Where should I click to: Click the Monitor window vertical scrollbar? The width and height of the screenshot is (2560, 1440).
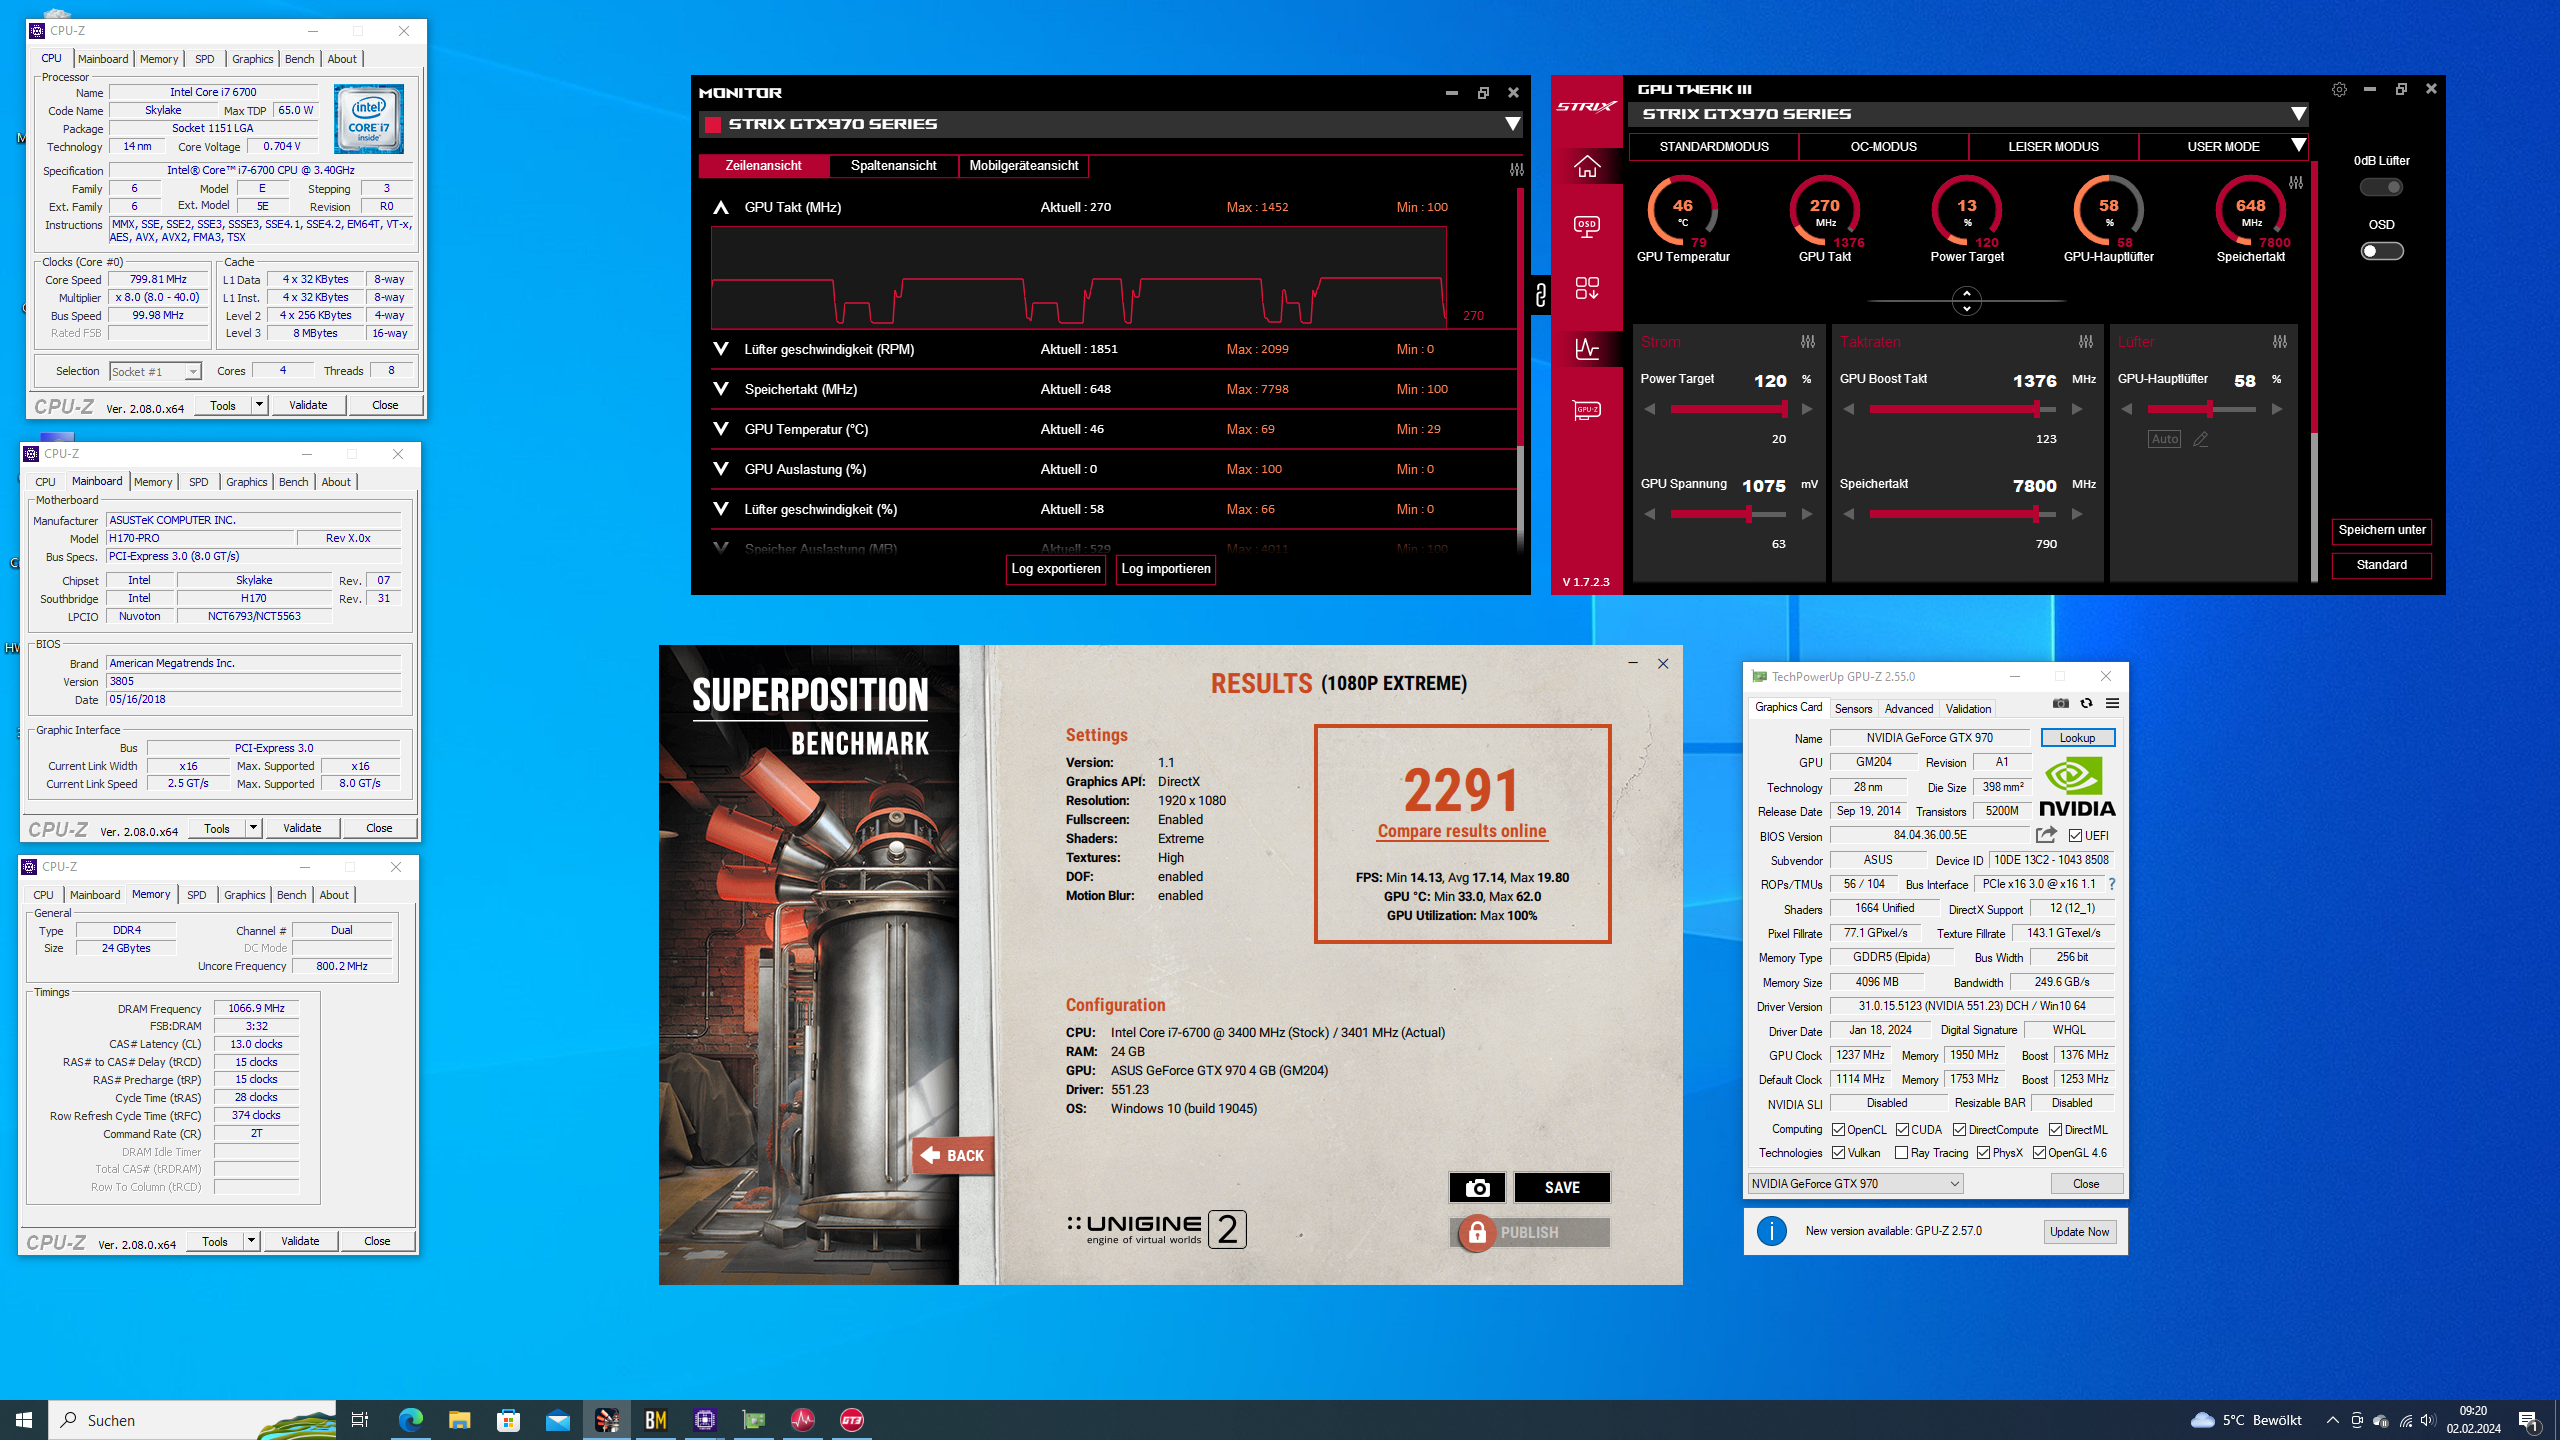(1520, 370)
